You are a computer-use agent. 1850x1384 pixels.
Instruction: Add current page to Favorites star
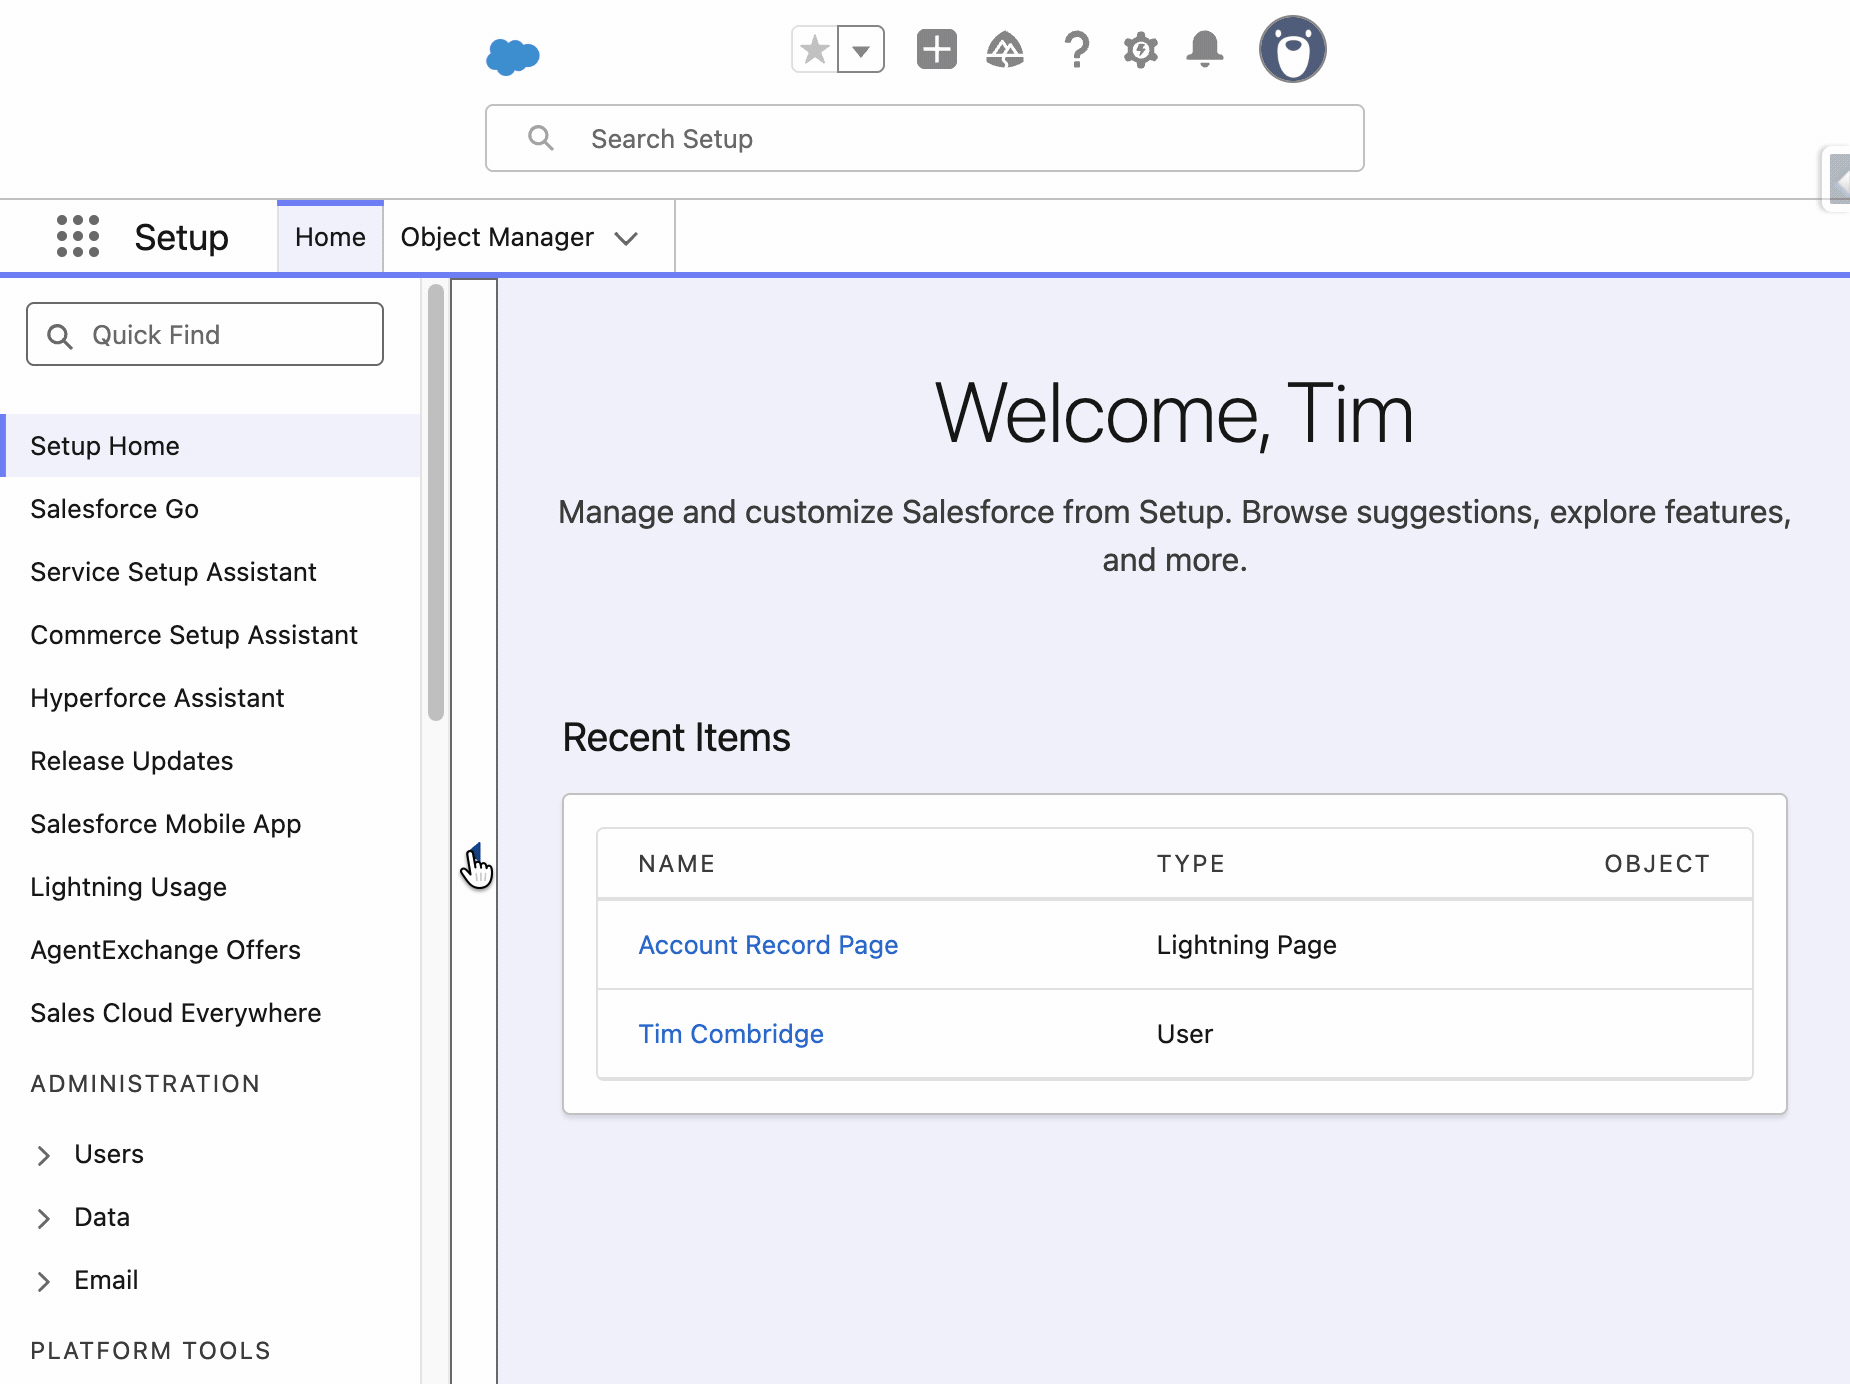tap(815, 49)
